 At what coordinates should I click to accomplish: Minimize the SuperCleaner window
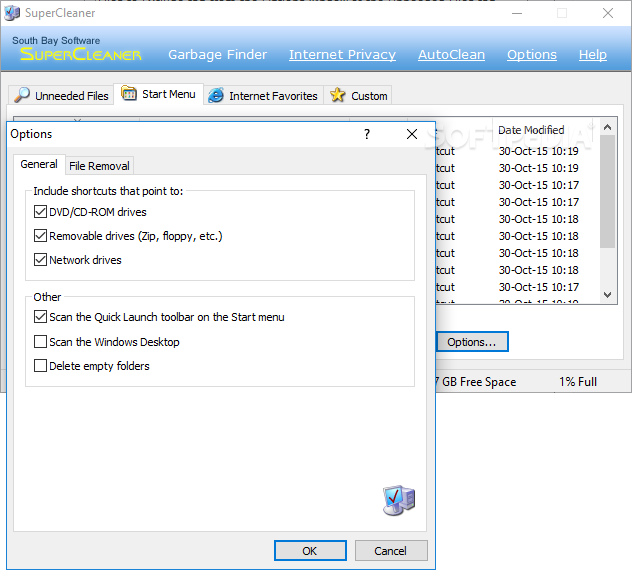coord(517,13)
